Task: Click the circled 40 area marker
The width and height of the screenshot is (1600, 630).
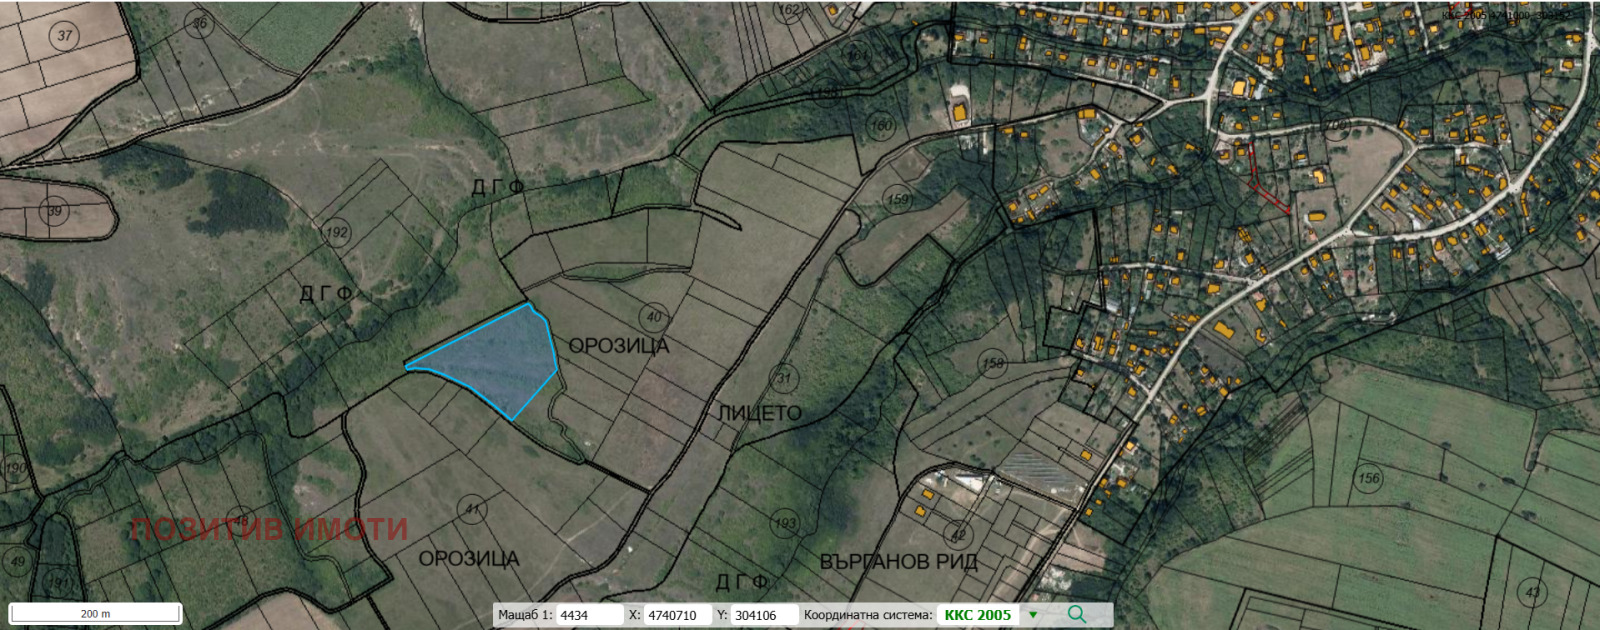Action: coord(654,317)
